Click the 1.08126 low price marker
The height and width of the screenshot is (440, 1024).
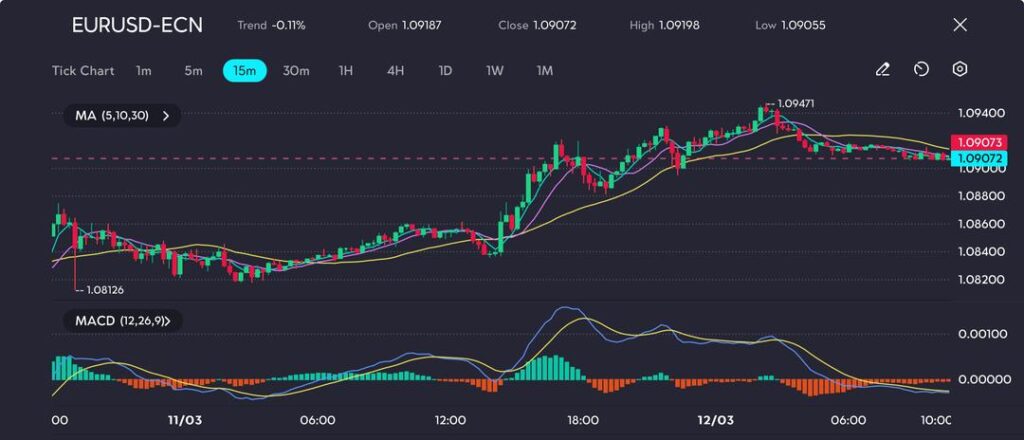[x=104, y=290]
